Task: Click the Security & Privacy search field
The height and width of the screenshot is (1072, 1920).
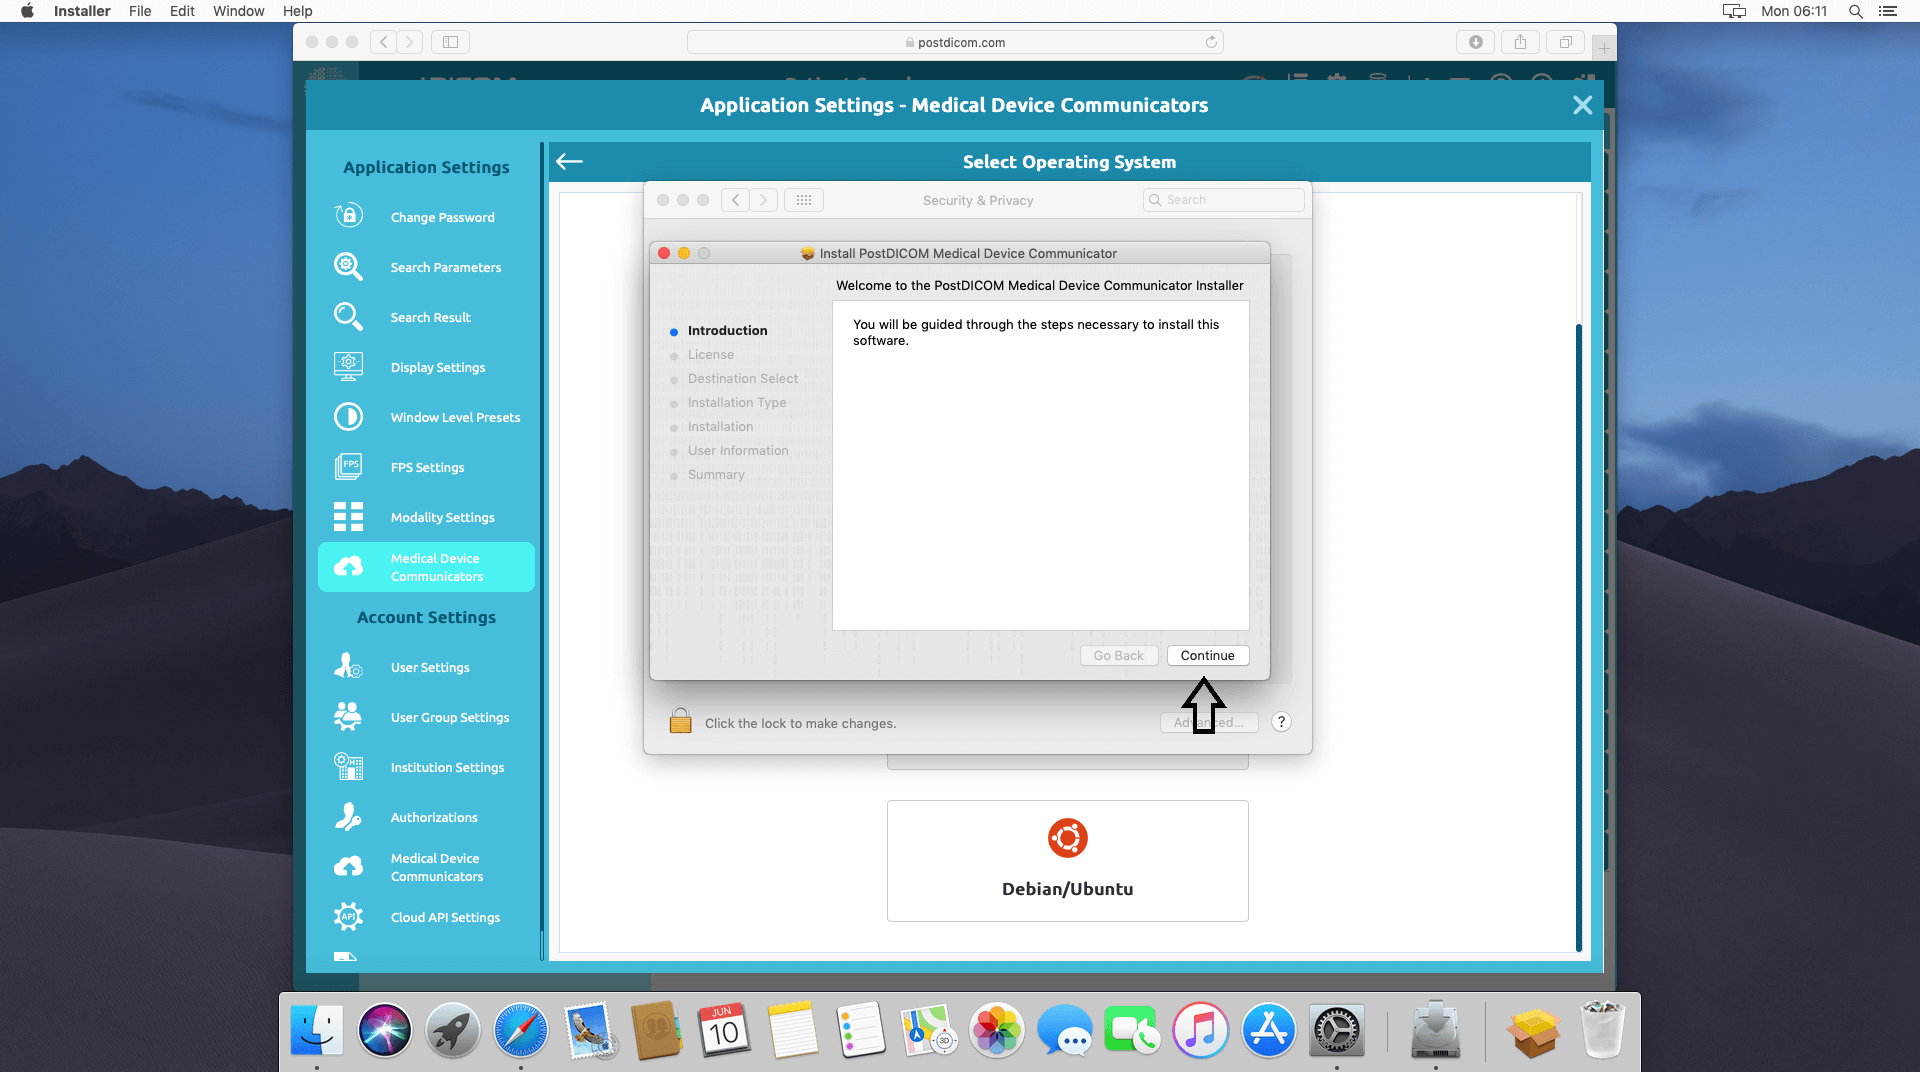Action: point(1223,200)
